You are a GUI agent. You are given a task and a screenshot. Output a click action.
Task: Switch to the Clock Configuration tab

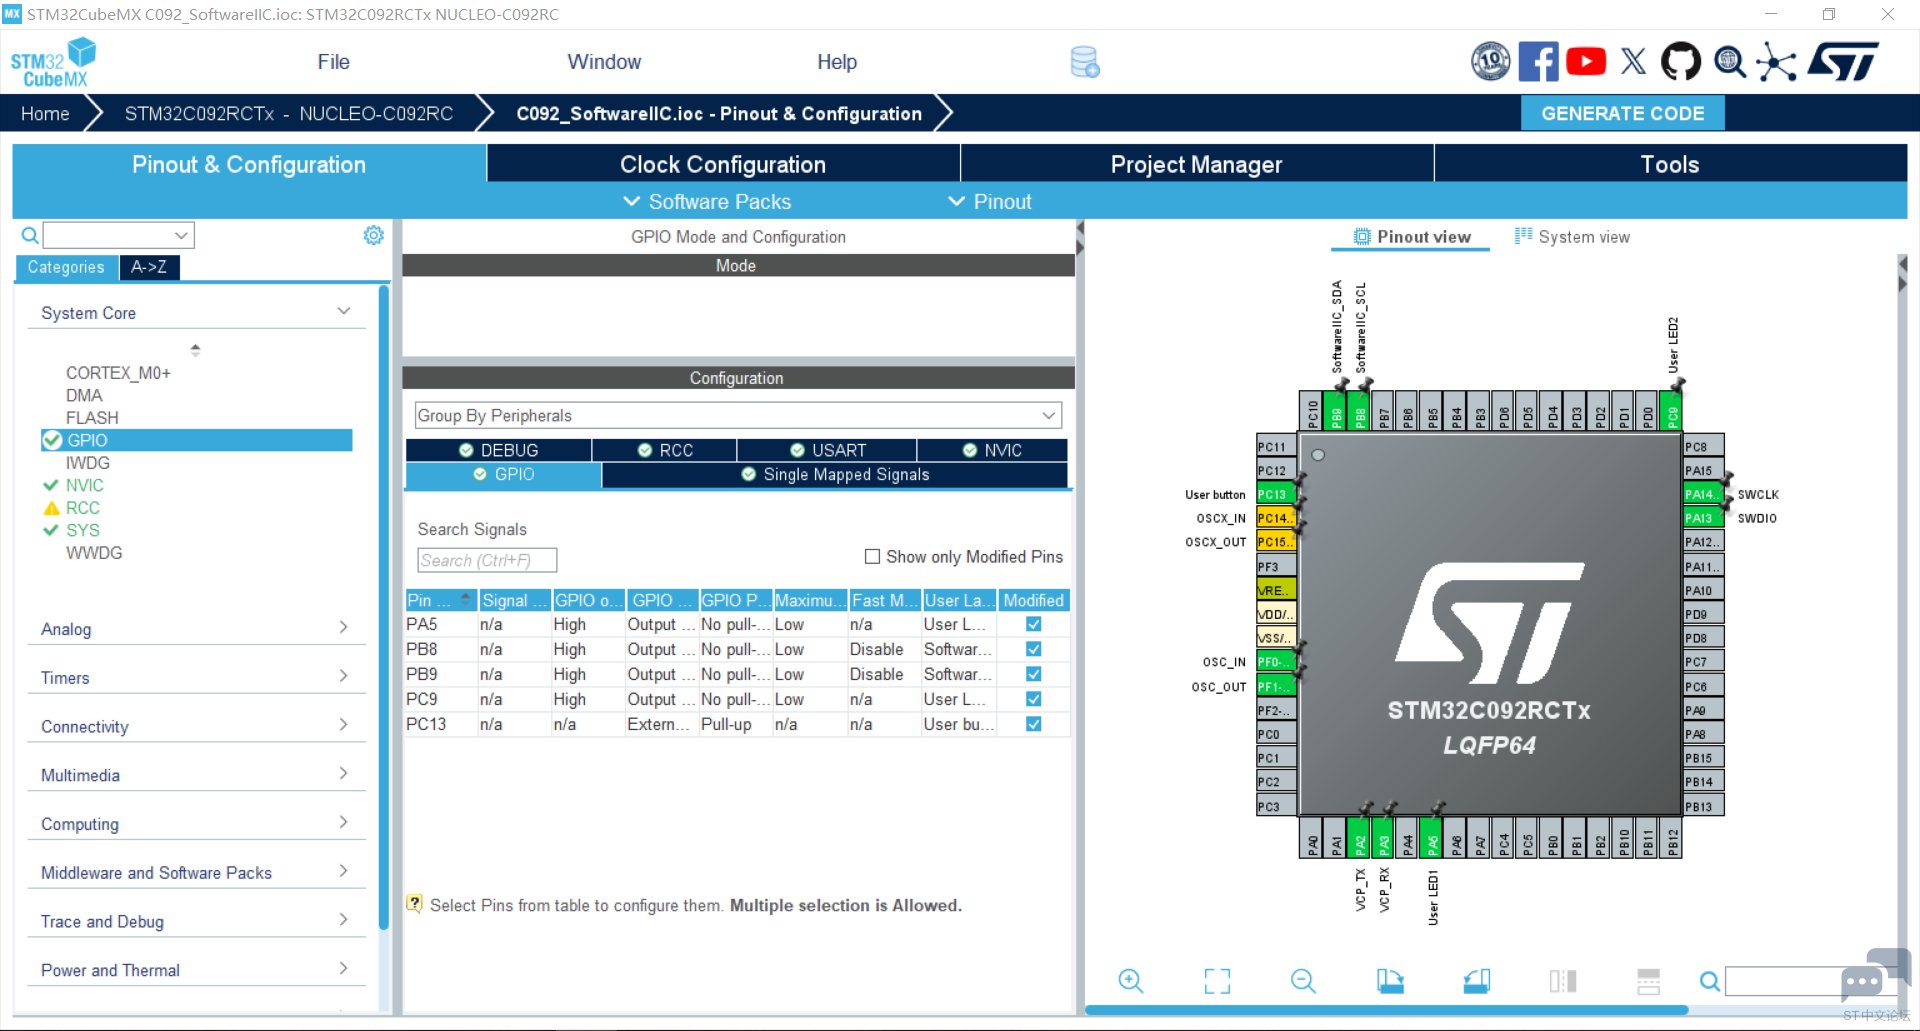(723, 164)
